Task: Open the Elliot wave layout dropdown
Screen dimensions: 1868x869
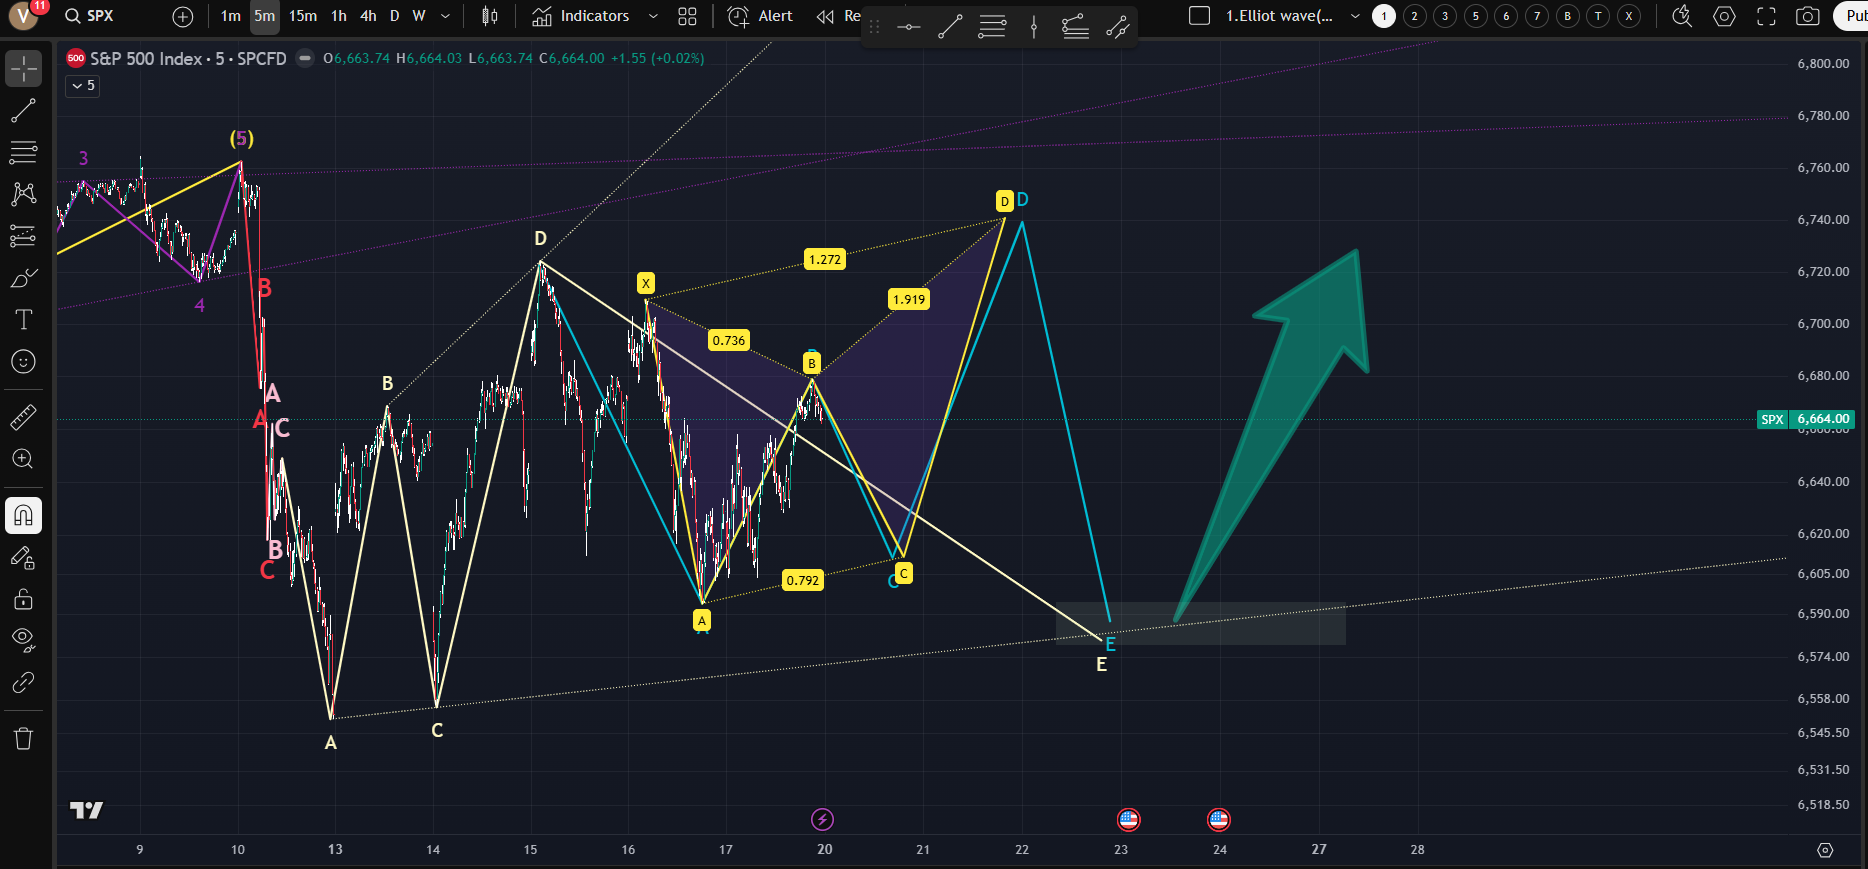Action: pos(1355,16)
